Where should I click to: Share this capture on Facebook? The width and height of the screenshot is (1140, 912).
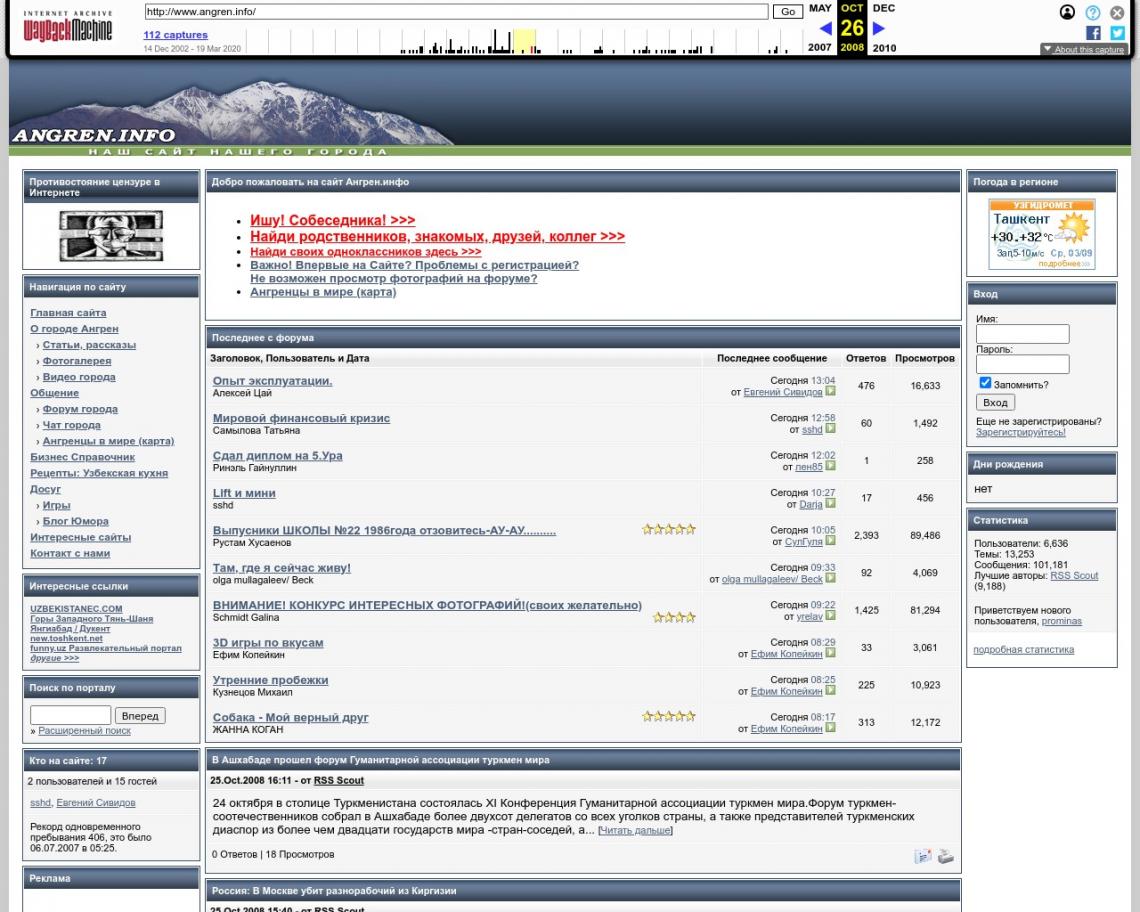(1093, 33)
